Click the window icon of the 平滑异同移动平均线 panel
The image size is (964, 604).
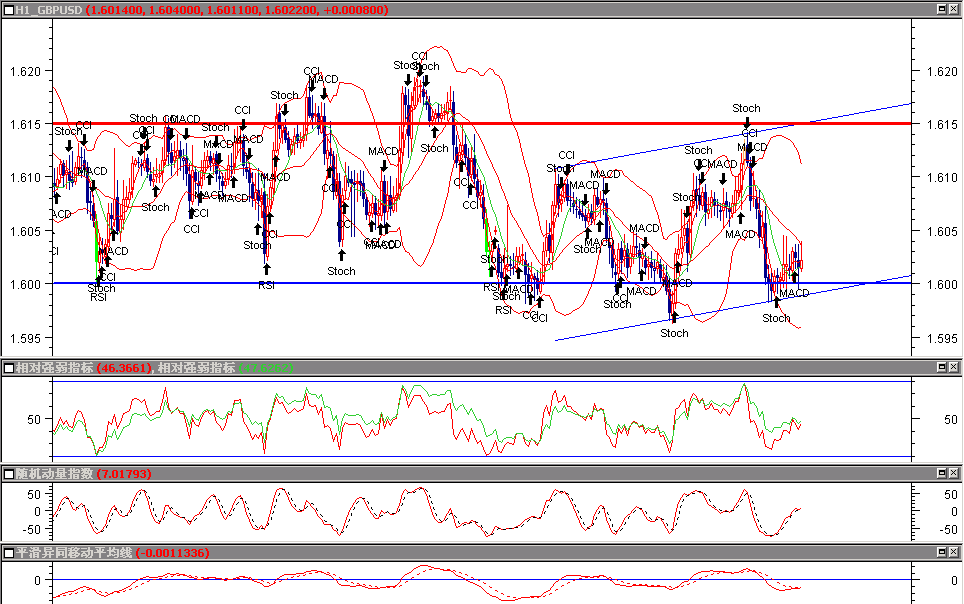coord(9,553)
